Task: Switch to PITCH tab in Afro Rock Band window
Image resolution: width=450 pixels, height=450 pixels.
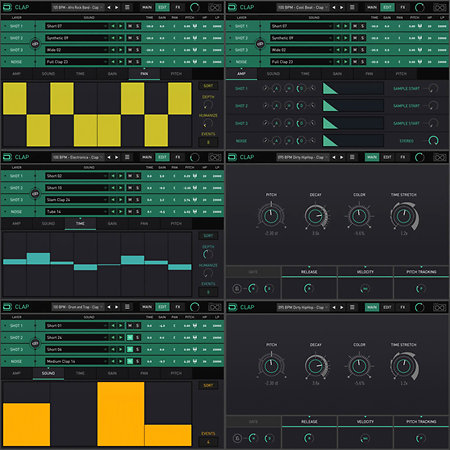Action: coord(176,74)
